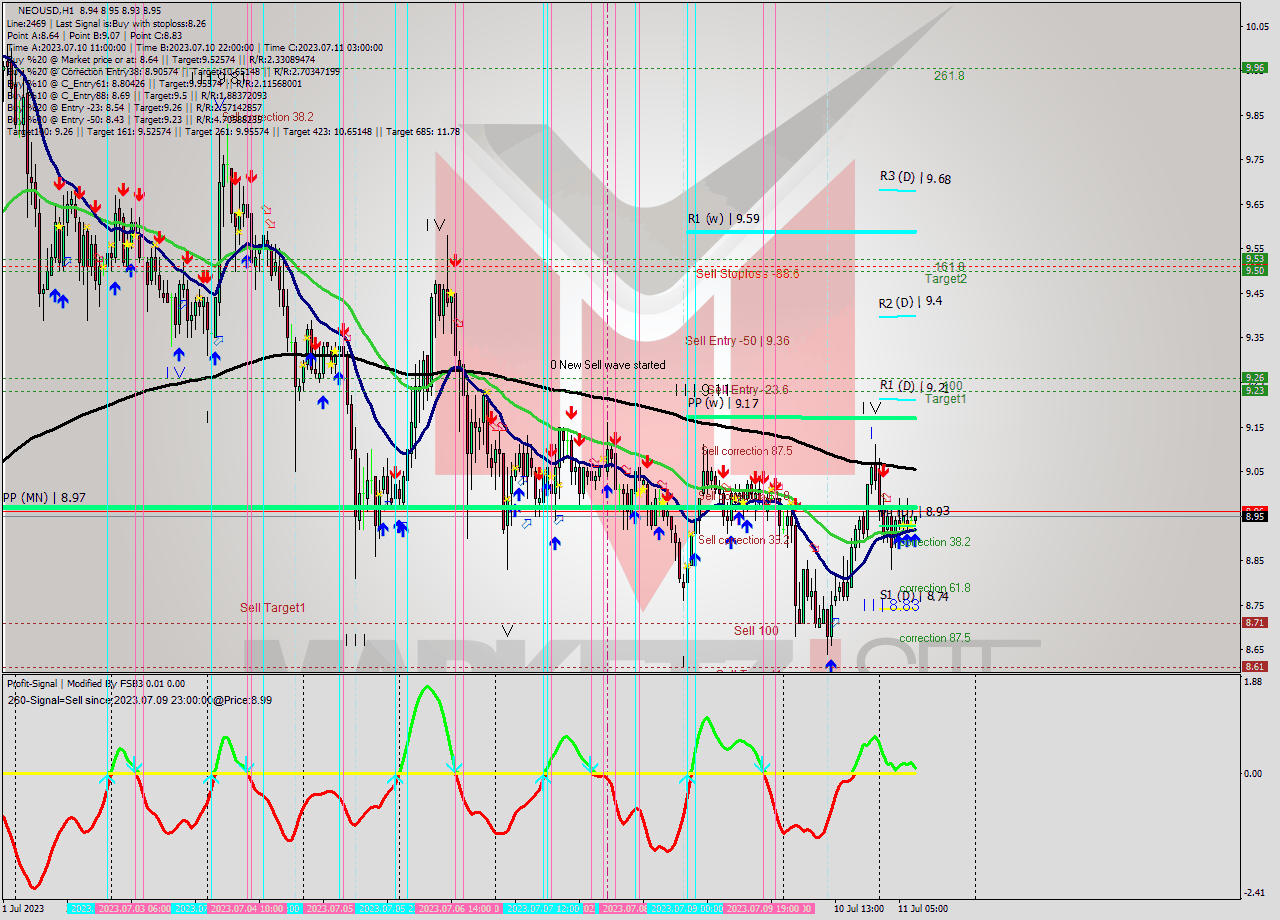Viewport: 1280px width, 920px height.
Task: Click the '2023.07.06 14:00' time marker
Action: [x=457, y=909]
